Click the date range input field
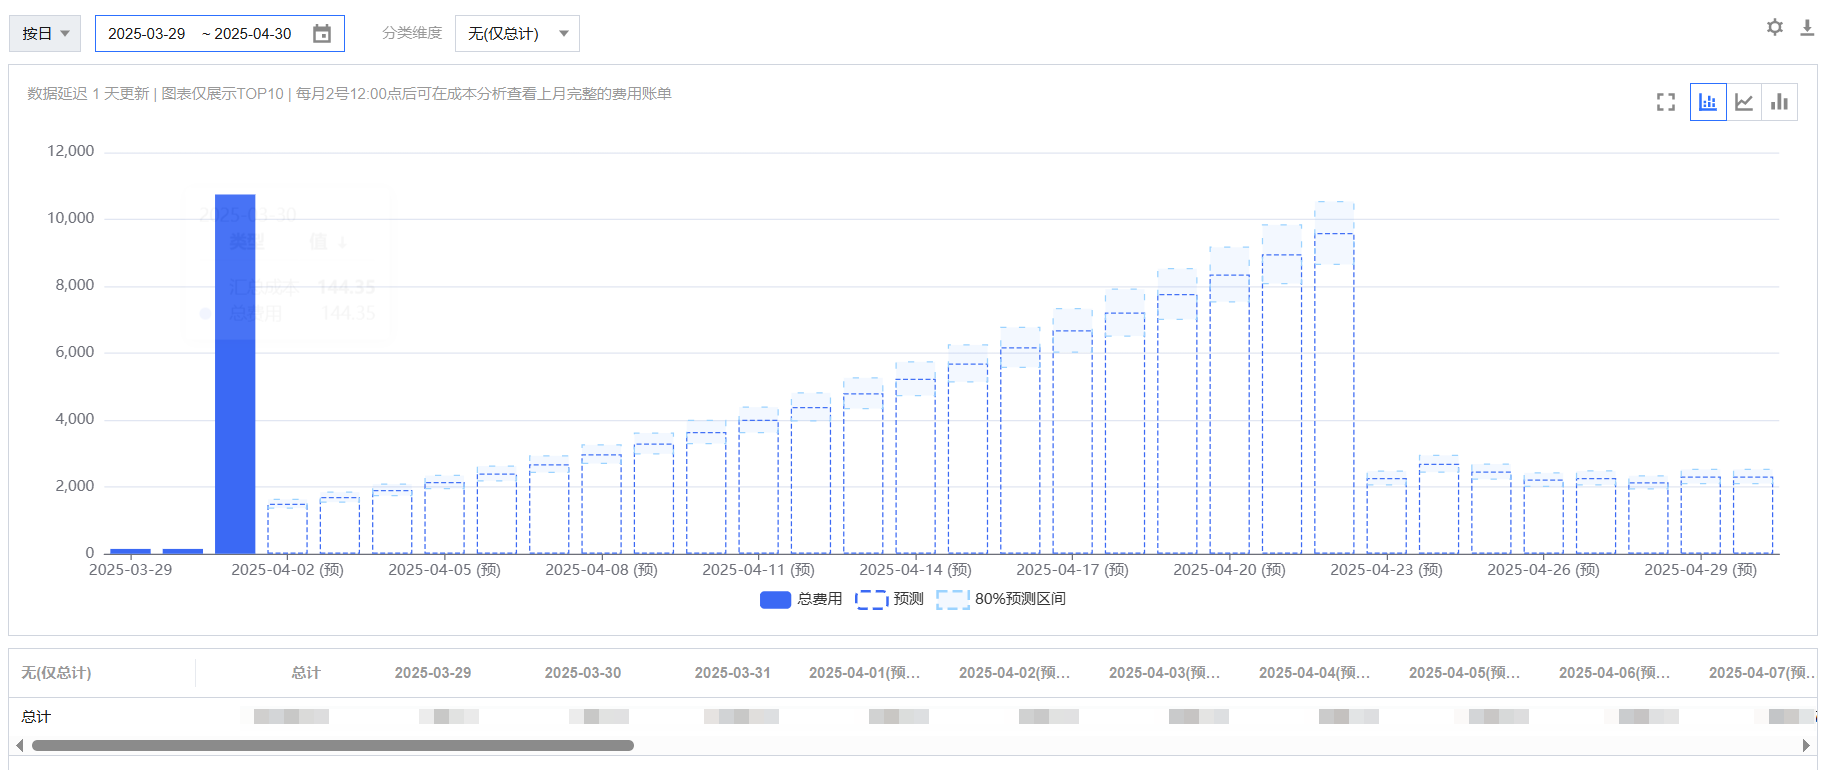Image resolution: width=1834 pixels, height=770 pixels. point(200,34)
